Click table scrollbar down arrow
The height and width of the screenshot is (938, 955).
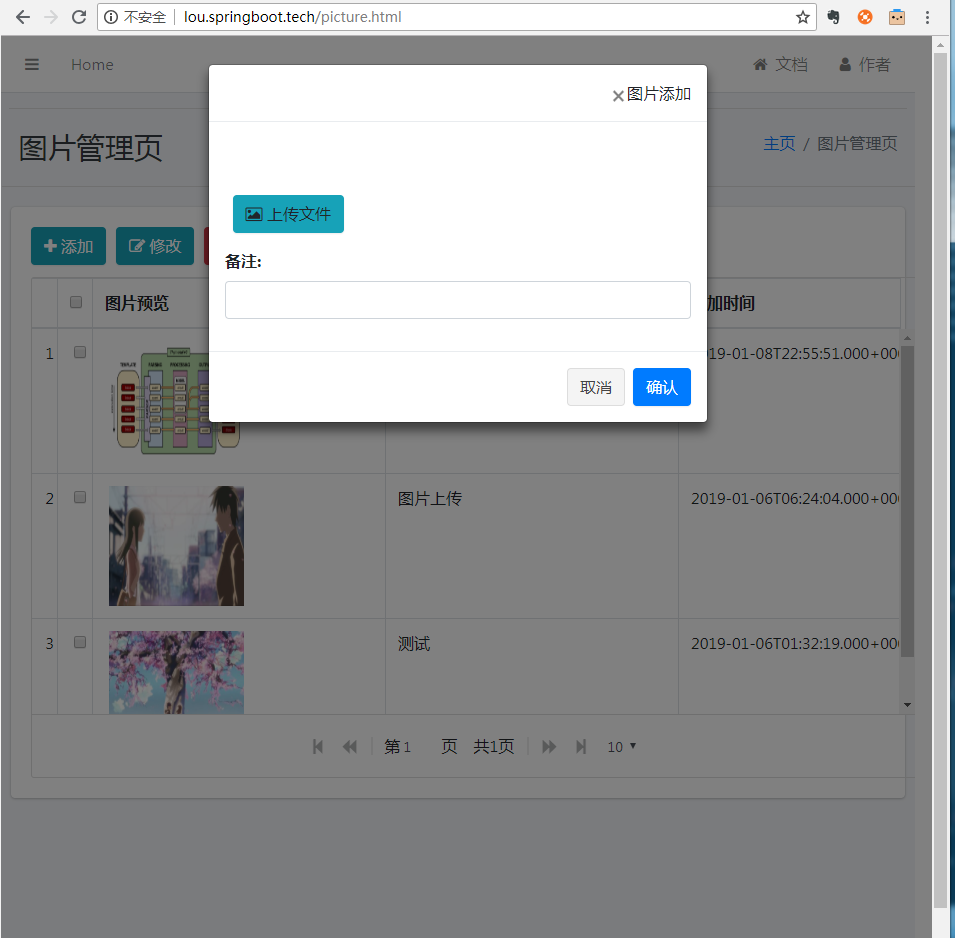coord(907,705)
